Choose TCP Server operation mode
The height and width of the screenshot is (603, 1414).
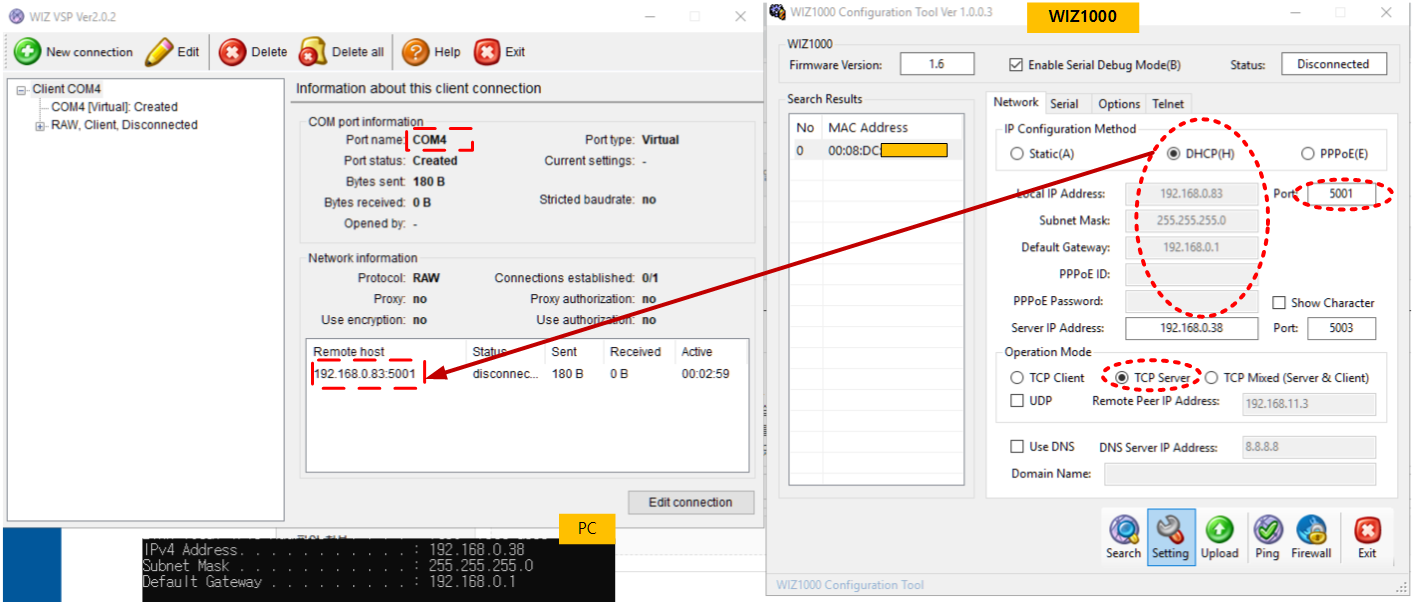point(1122,378)
